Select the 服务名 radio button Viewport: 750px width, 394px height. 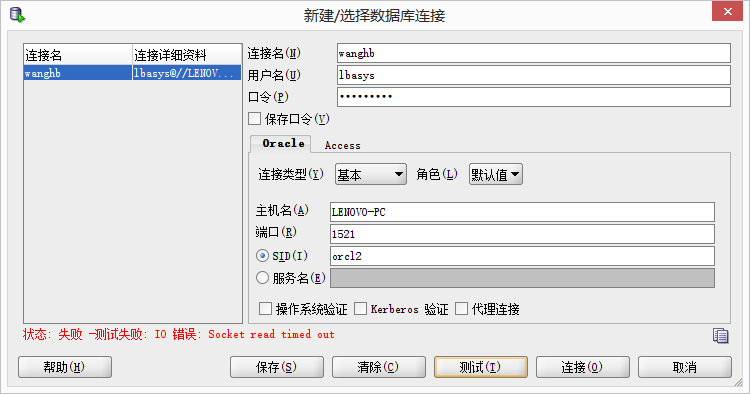pyautogui.click(x=262, y=277)
